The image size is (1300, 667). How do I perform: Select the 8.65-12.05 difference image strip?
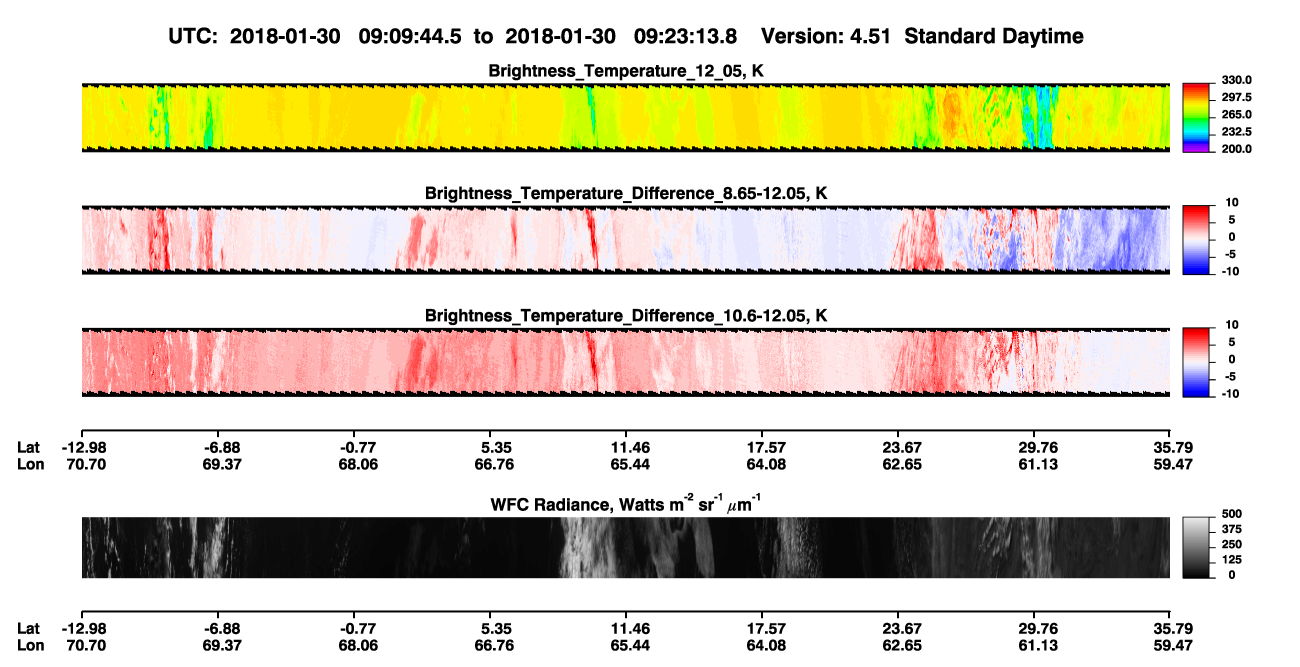coord(625,239)
